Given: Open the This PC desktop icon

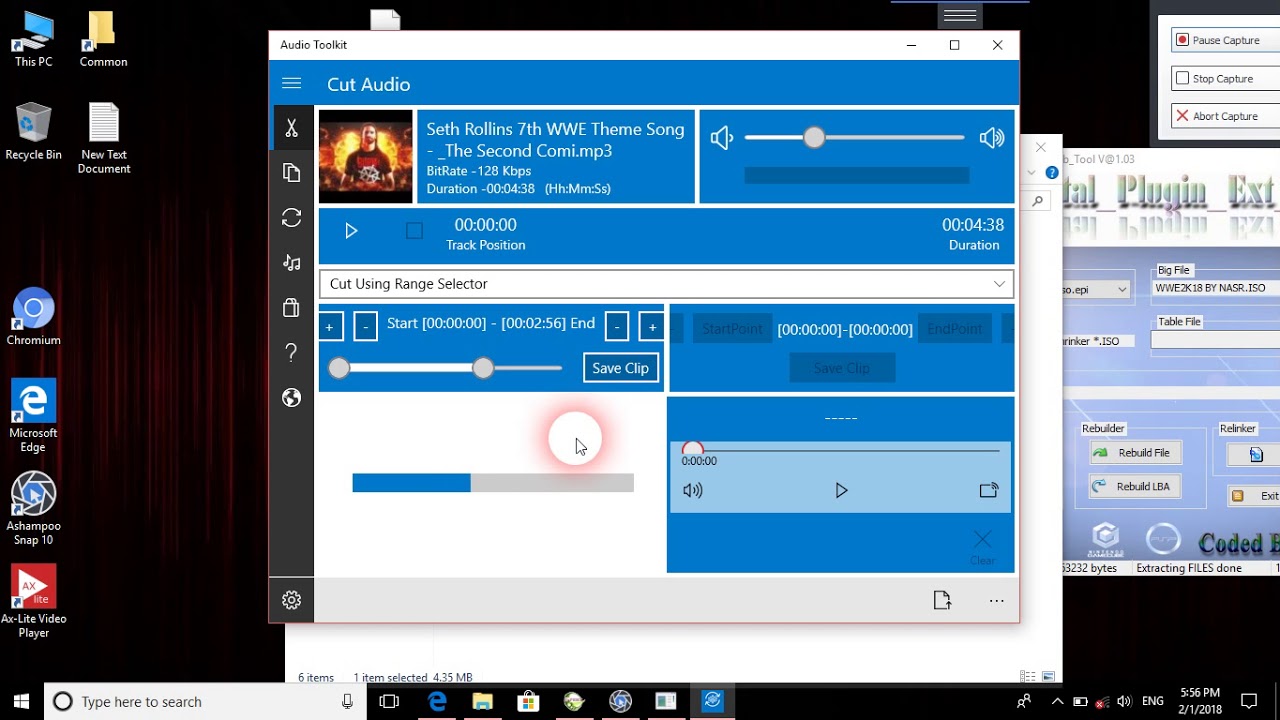Looking at the screenshot, I should tap(33, 40).
